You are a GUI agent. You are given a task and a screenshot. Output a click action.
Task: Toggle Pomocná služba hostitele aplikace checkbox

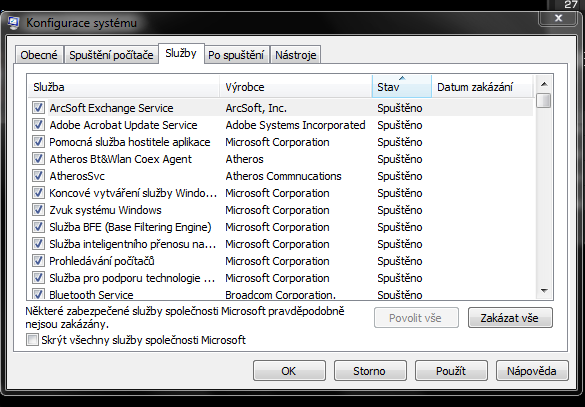pyautogui.click(x=38, y=142)
